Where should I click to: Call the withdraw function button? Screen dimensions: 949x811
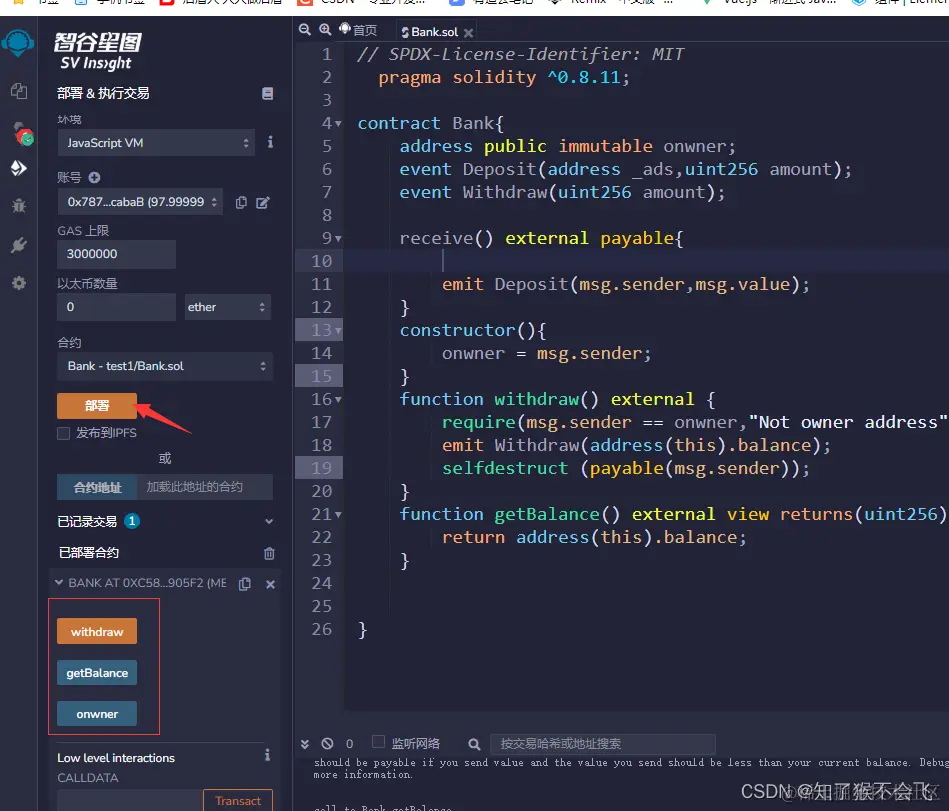click(97, 631)
